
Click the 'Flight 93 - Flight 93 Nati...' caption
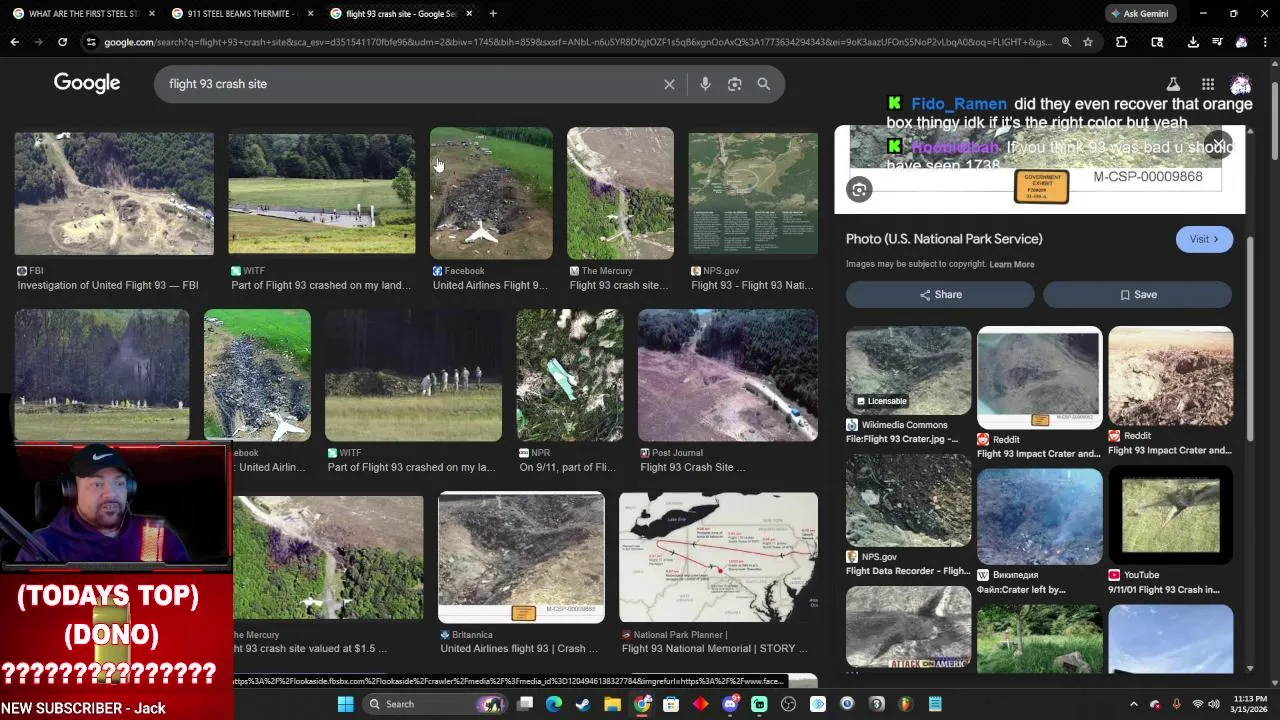(x=752, y=285)
